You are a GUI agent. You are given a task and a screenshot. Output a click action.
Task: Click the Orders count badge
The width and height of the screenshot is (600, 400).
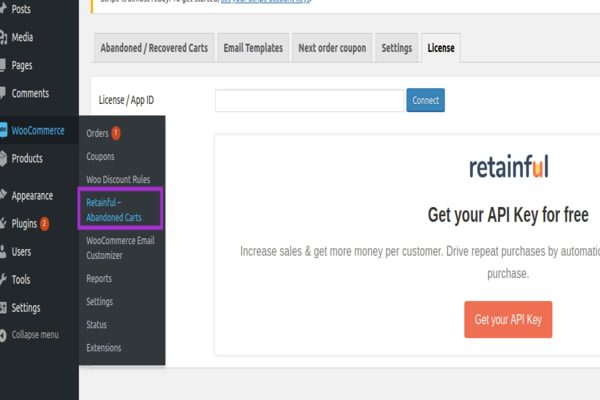pyautogui.click(x=116, y=133)
